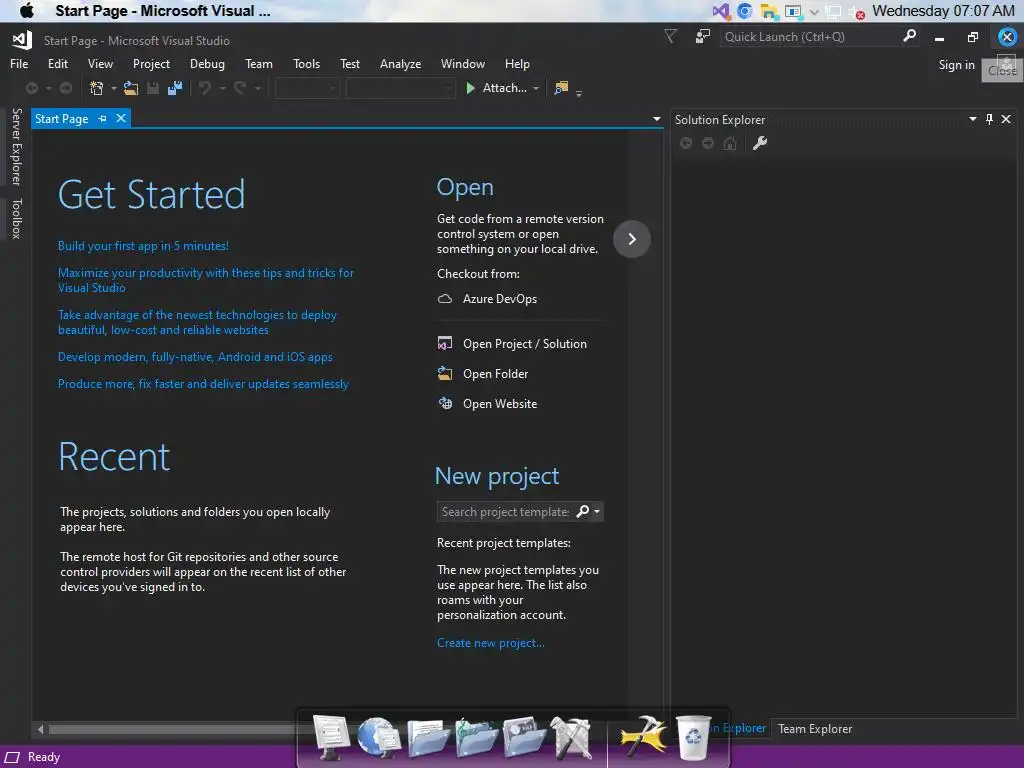Open the Window menu

point(462,64)
